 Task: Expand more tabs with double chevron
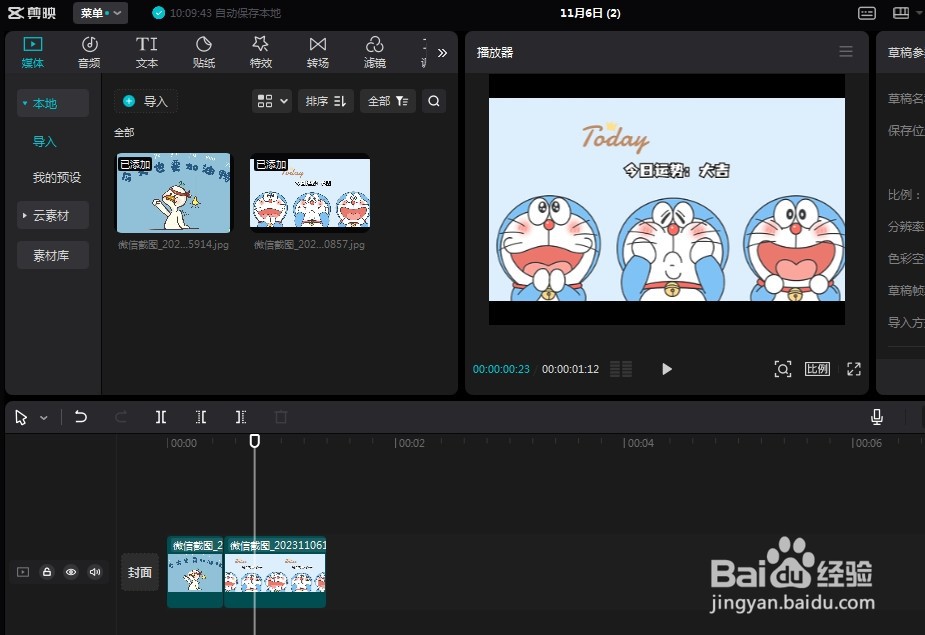click(442, 53)
